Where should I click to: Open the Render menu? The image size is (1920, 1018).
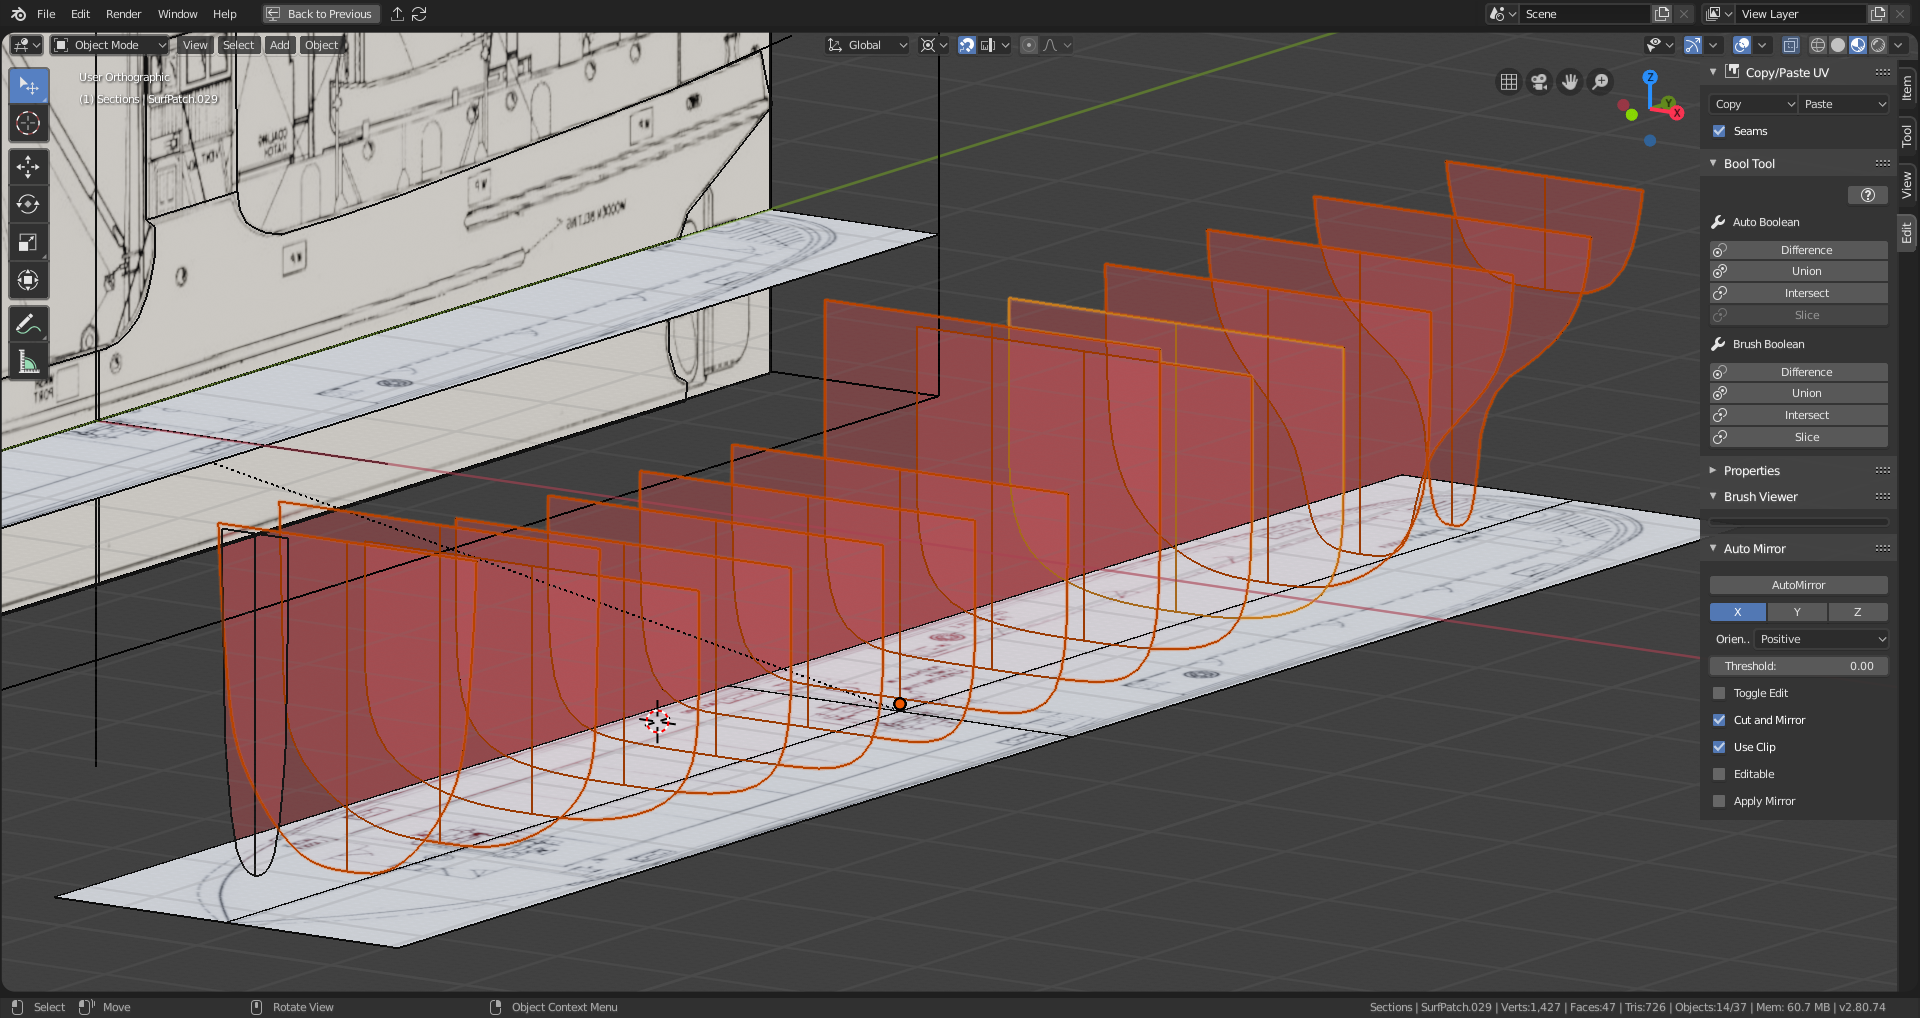click(x=123, y=14)
